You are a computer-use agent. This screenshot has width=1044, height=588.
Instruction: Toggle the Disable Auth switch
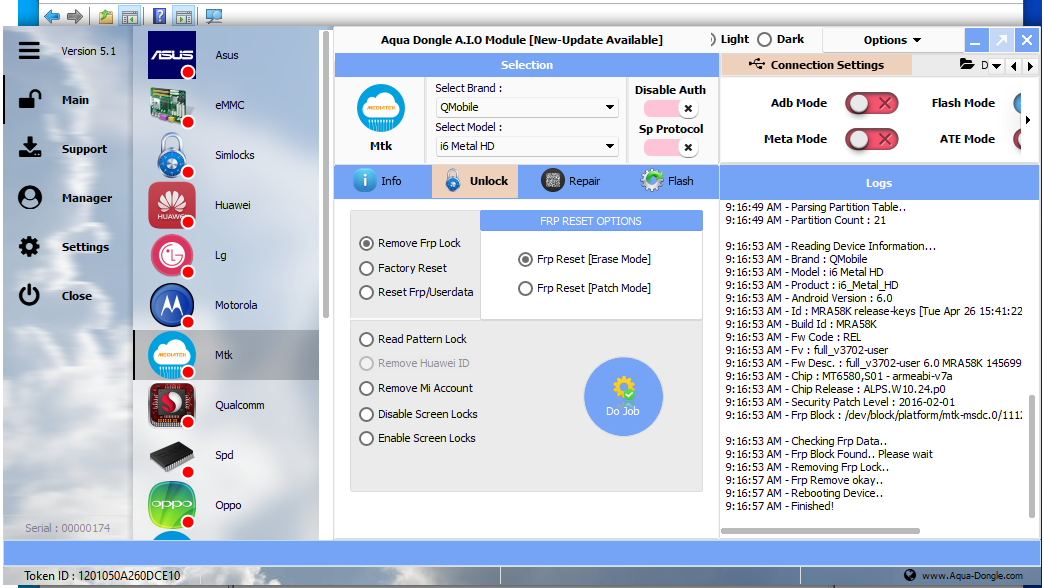click(670, 109)
